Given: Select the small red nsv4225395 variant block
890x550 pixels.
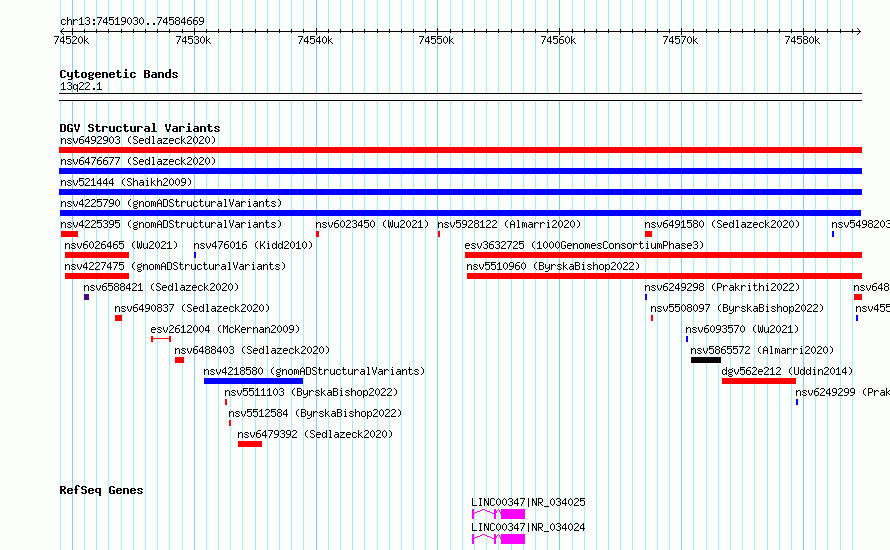Looking at the screenshot, I should click(x=69, y=234).
